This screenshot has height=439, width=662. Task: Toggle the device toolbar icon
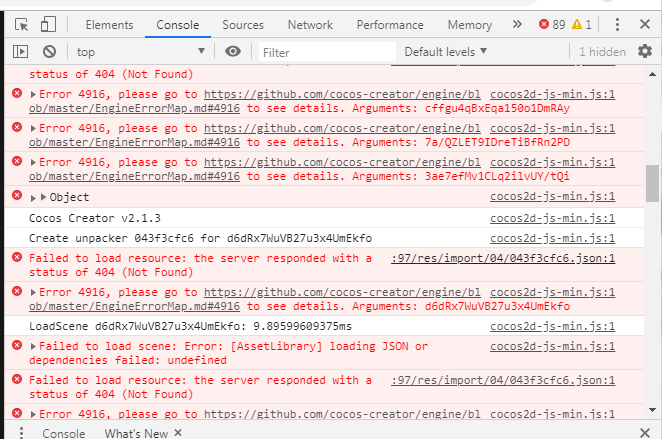pos(48,25)
